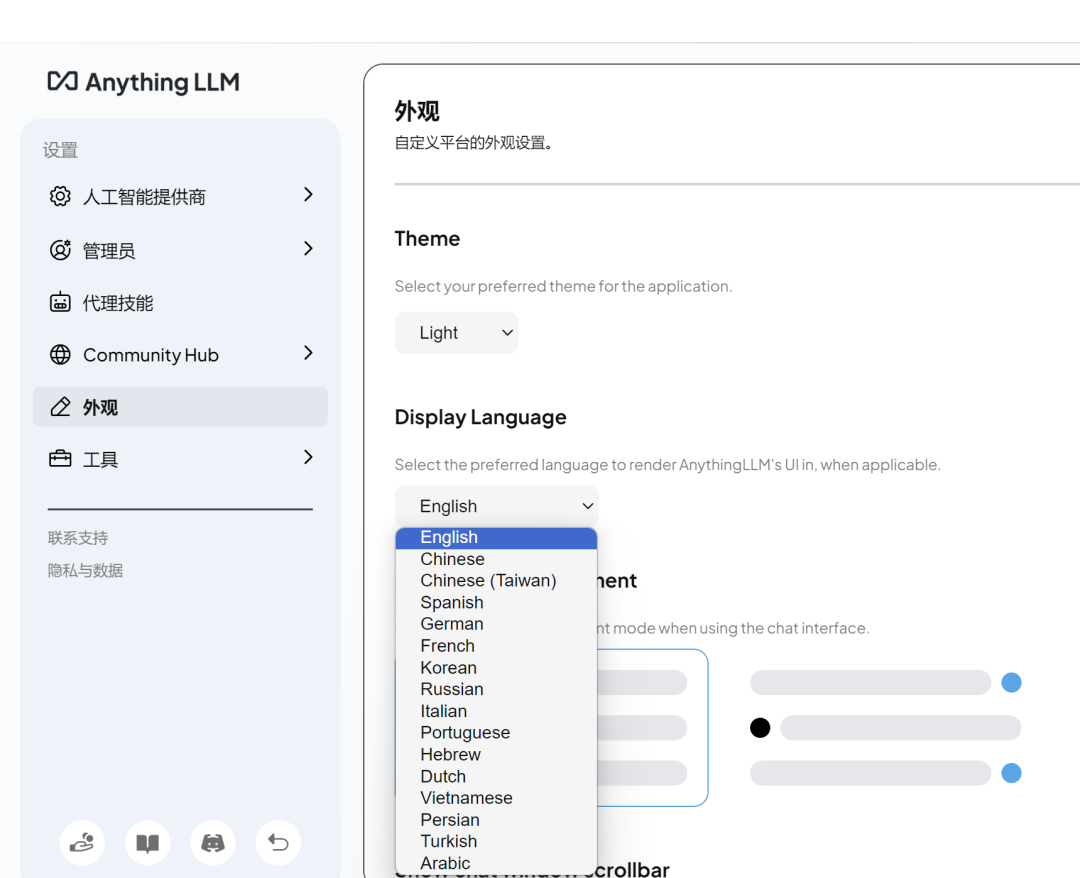The width and height of the screenshot is (1080, 878).
Task: Click the pencil icon beside 外观
Action: (x=60, y=407)
